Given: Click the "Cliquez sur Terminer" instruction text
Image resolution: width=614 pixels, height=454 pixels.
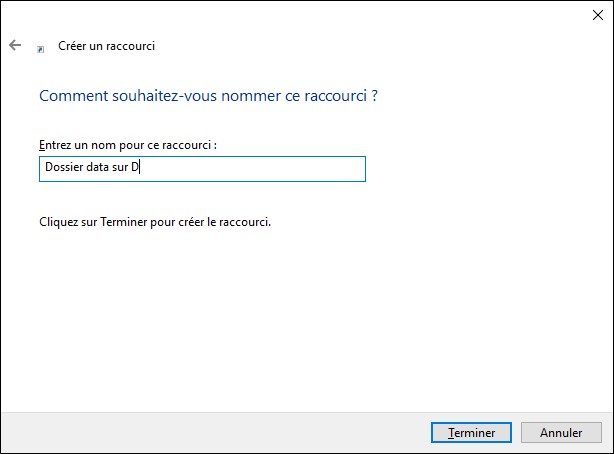Looking at the screenshot, I should click(x=154, y=221).
